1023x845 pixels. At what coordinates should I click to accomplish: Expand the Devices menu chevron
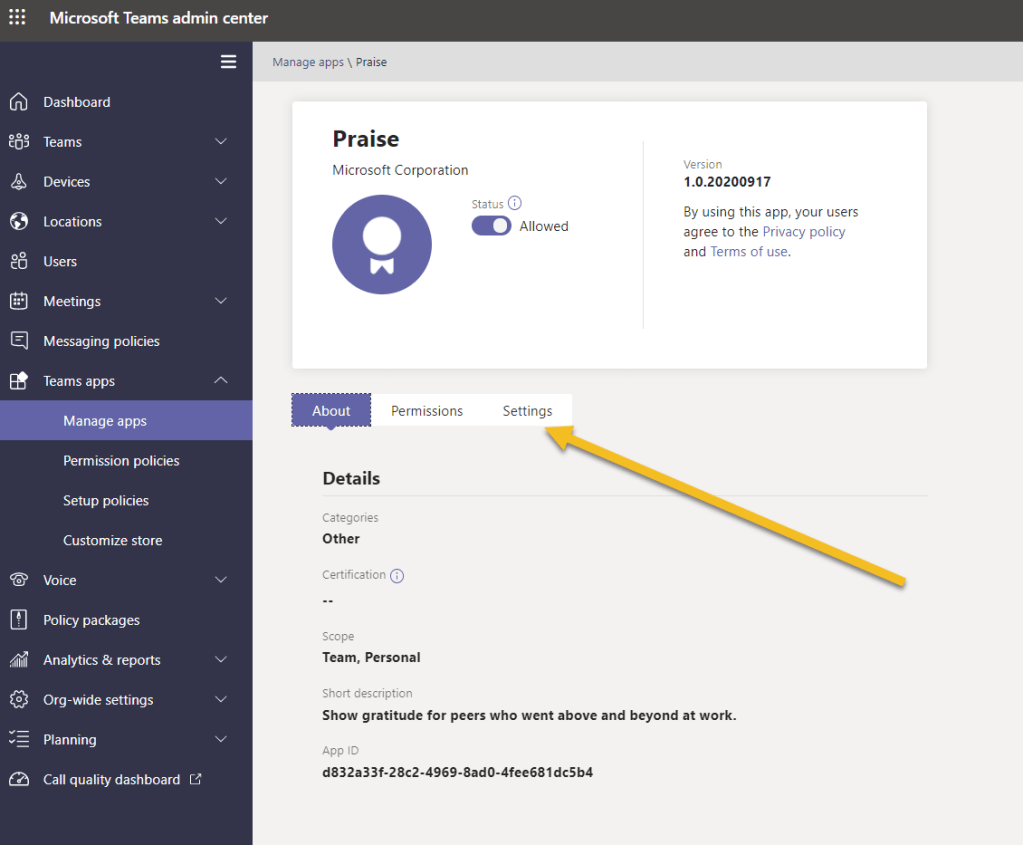[221, 182]
